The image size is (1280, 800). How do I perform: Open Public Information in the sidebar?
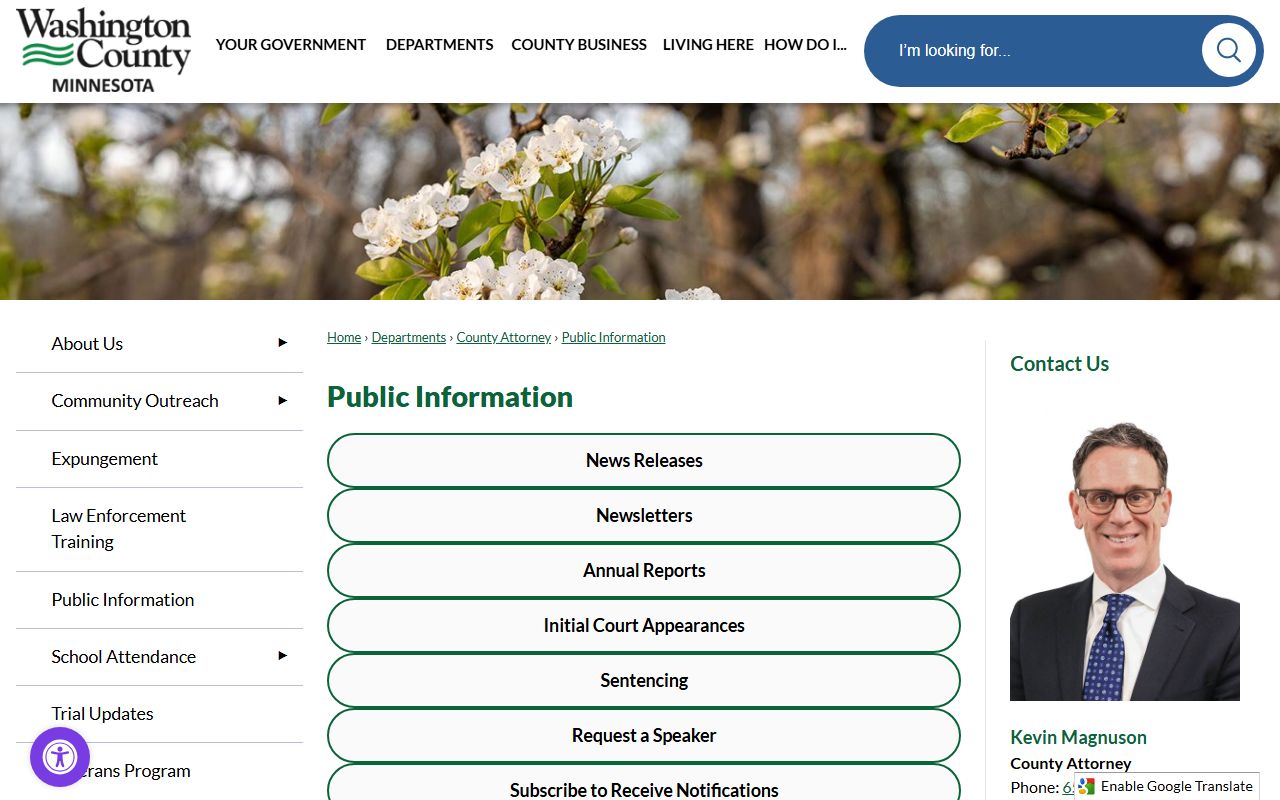click(x=123, y=599)
